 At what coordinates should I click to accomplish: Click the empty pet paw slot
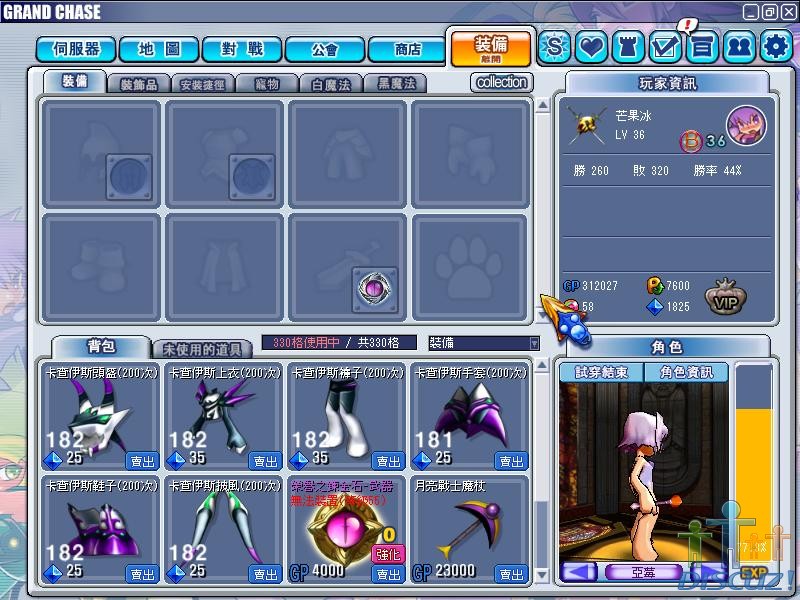(x=470, y=268)
